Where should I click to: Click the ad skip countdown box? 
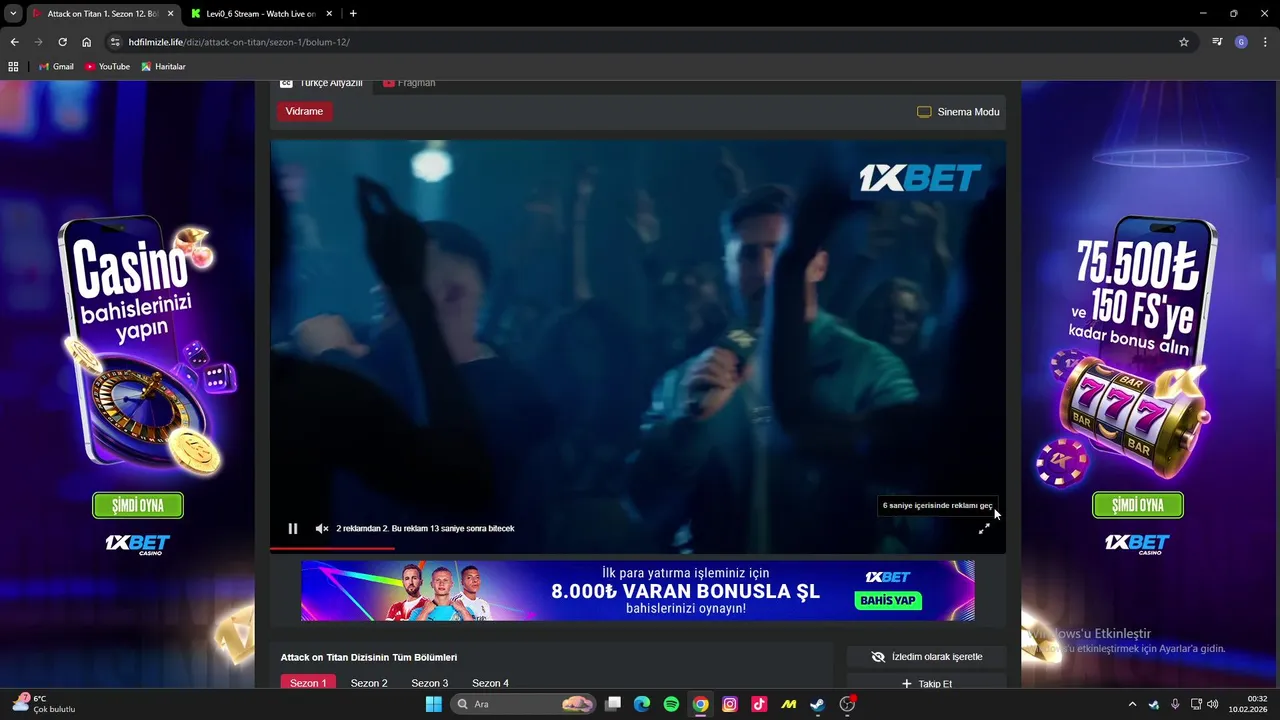(x=937, y=506)
